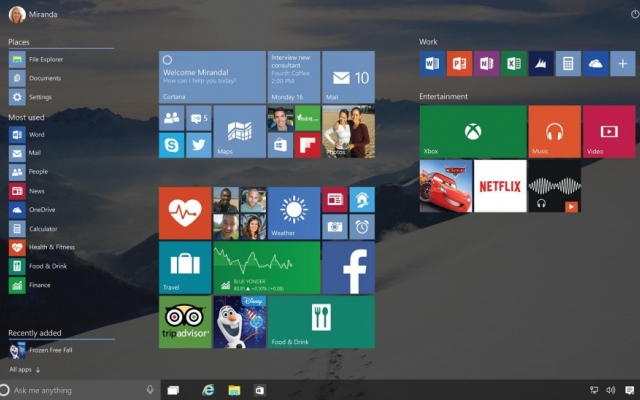The width and height of the screenshot is (640, 400).
Task: Open the Alarms clock tile
Action: (362, 227)
